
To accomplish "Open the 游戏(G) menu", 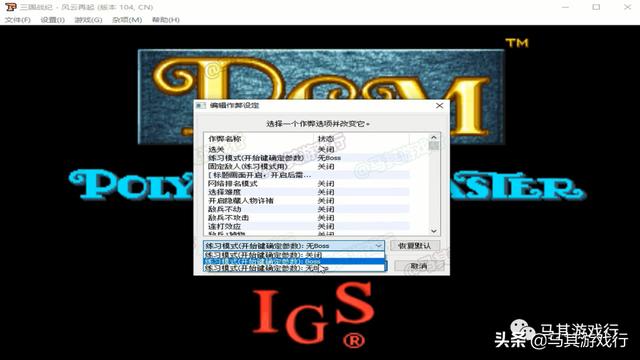I will pos(88,20).
